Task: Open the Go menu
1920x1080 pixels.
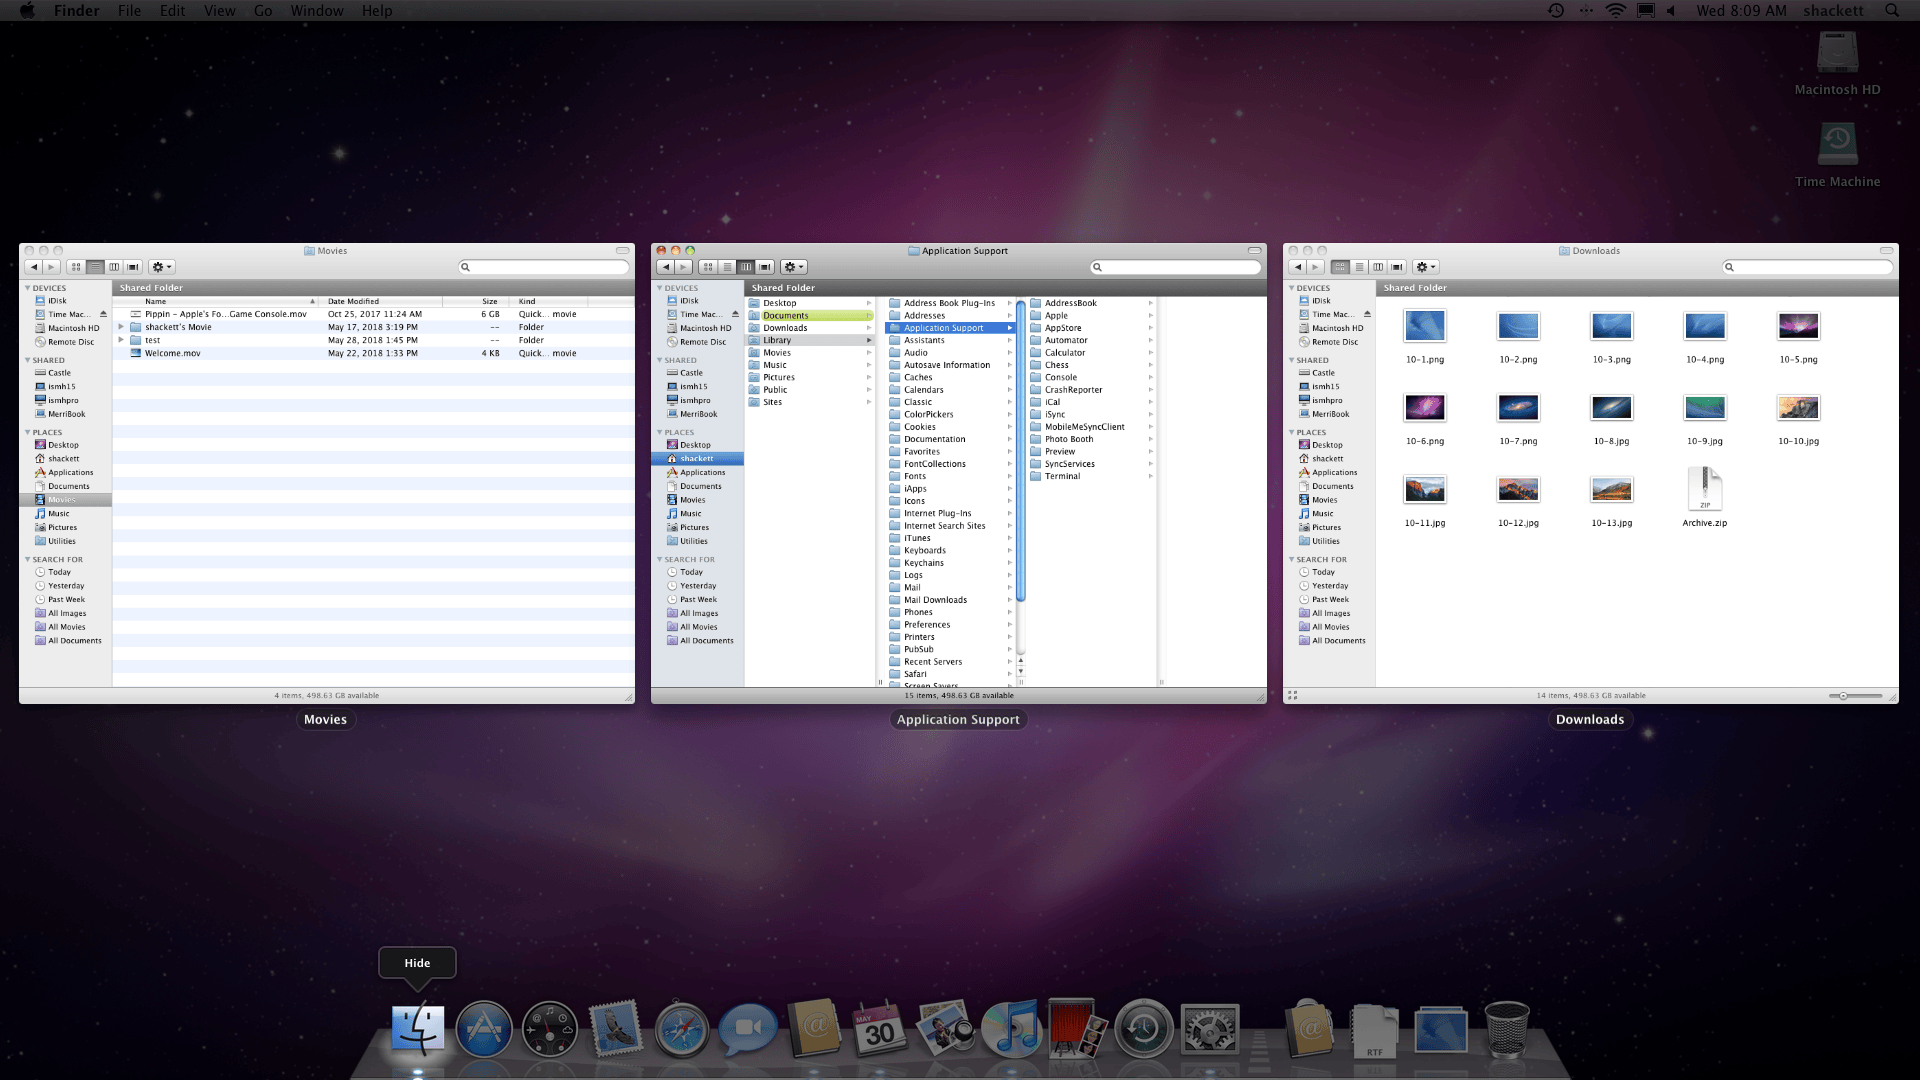Action: pos(263,10)
